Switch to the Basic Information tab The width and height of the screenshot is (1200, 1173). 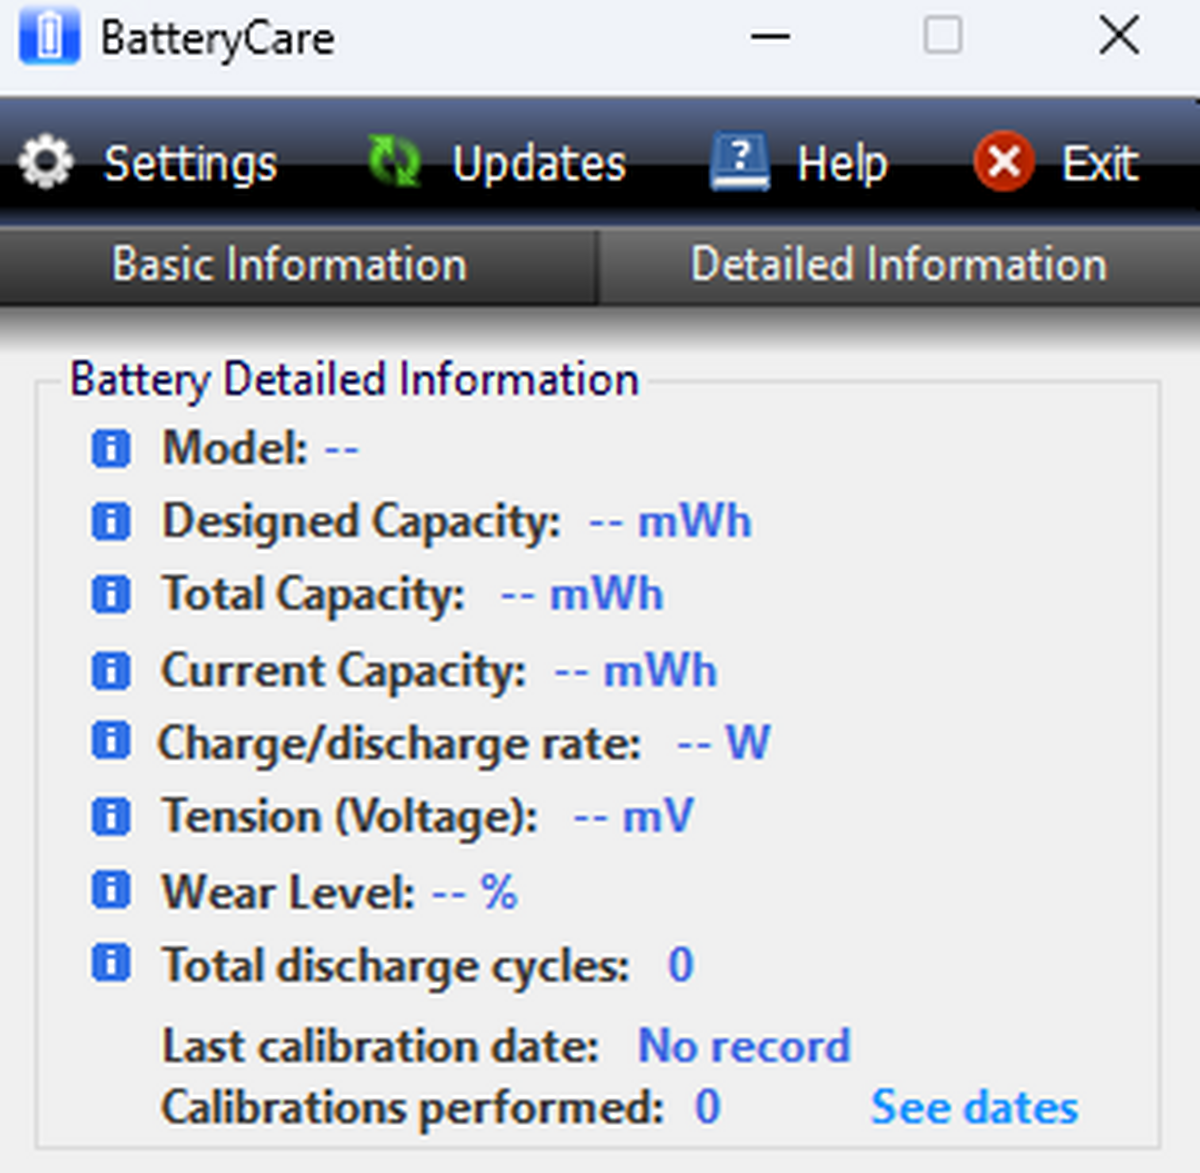tap(299, 266)
